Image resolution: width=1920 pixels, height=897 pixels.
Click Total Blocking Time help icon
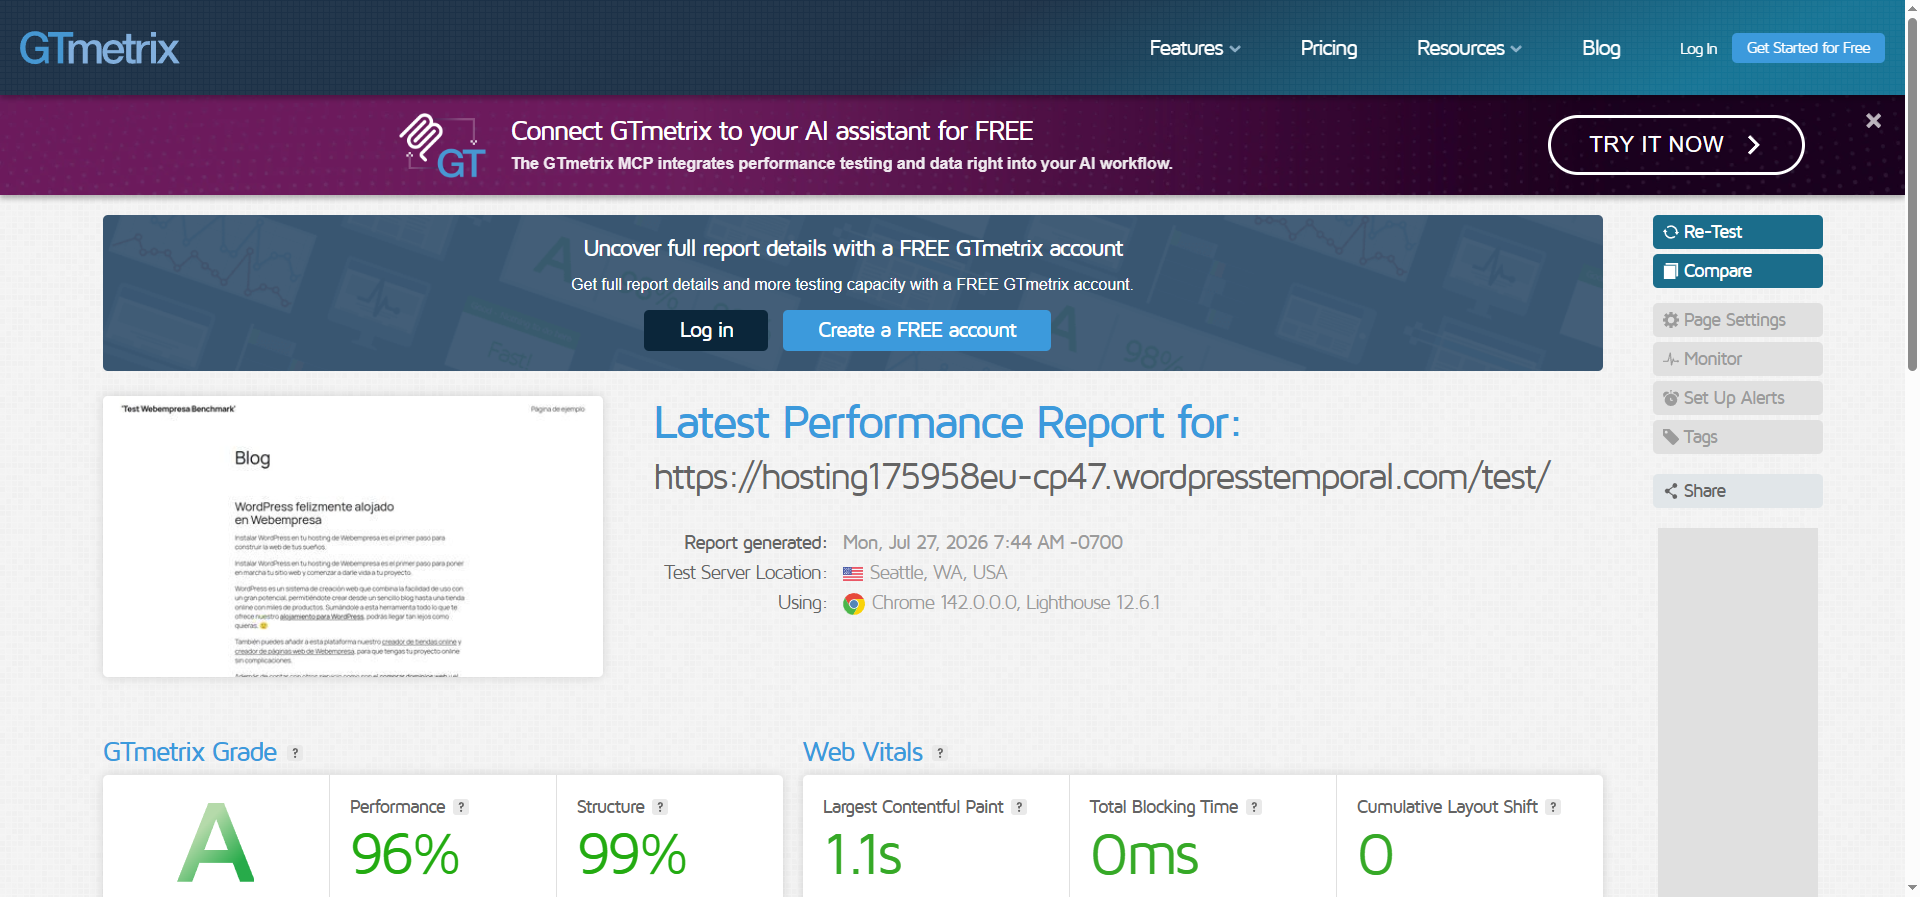click(x=1254, y=807)
